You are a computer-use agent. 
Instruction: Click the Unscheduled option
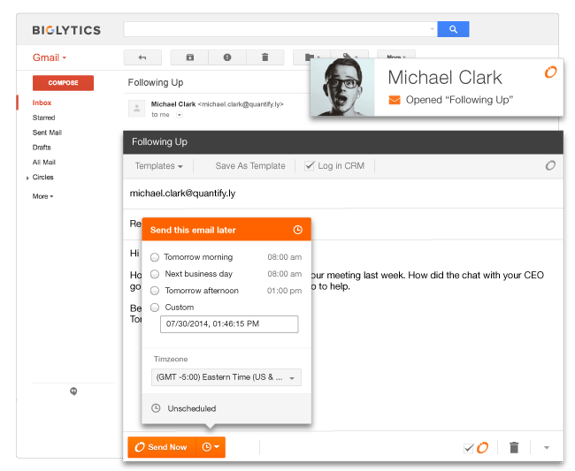[192, 408]
